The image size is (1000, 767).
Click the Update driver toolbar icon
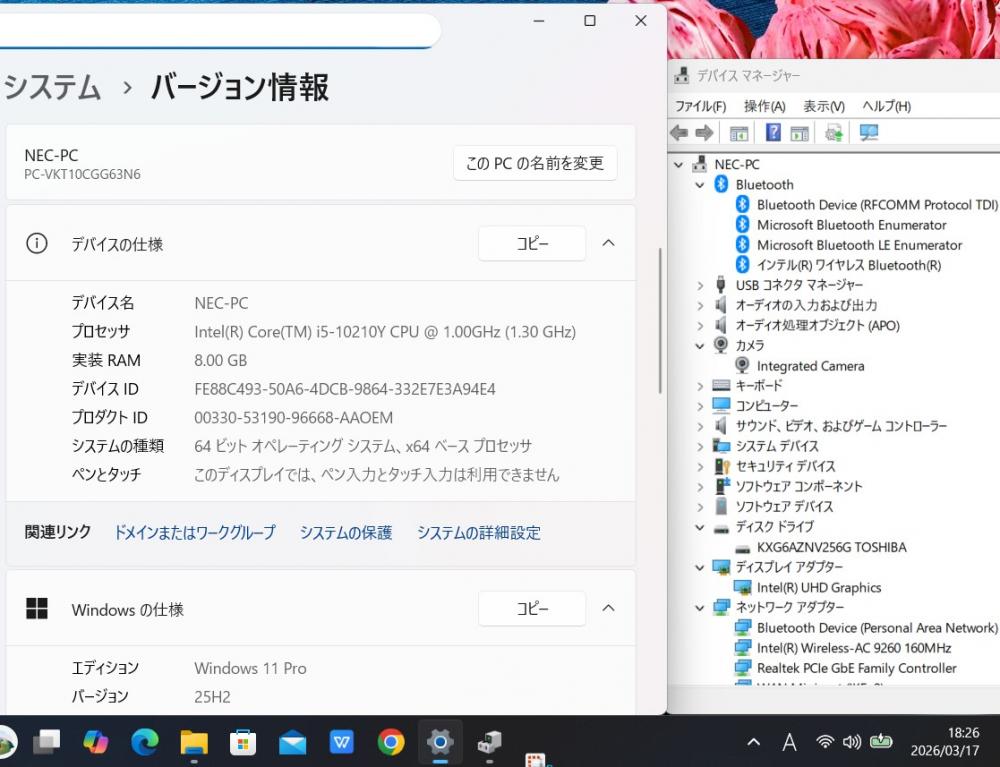click(834, 133)
